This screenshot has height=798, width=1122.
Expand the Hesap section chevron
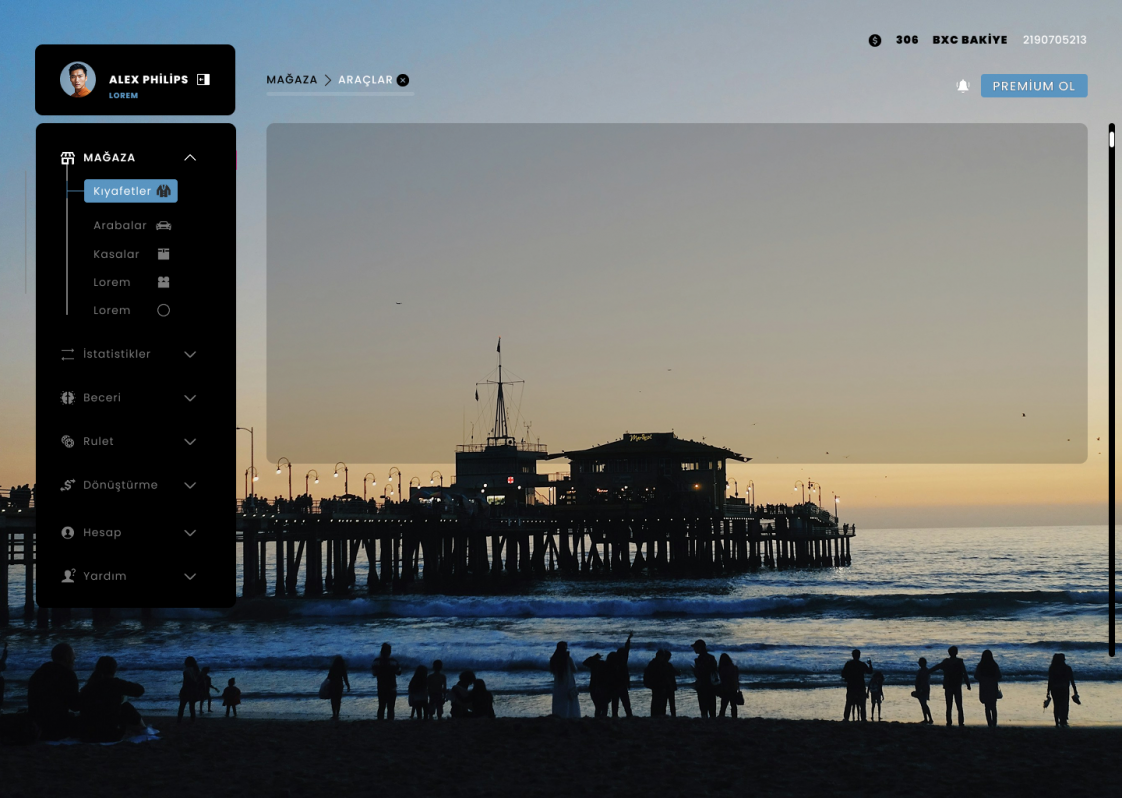click(190, 533)
